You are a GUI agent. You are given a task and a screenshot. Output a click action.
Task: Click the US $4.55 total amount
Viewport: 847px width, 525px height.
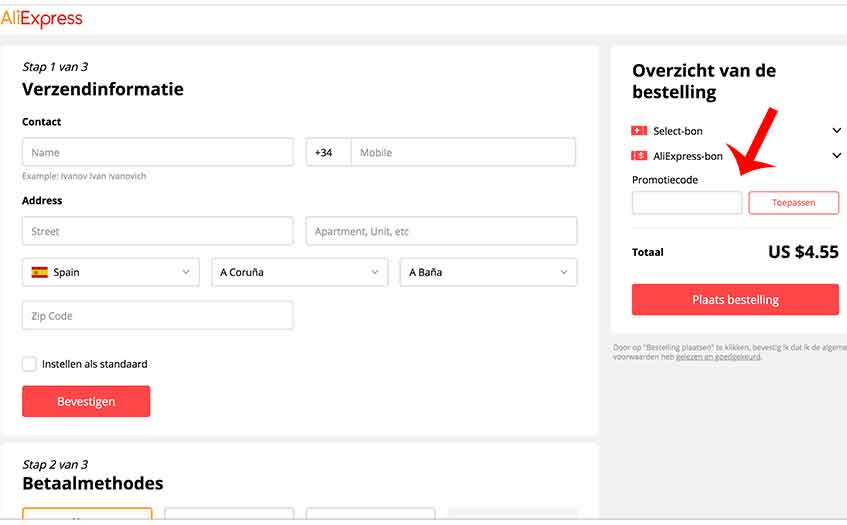[803, 252]
